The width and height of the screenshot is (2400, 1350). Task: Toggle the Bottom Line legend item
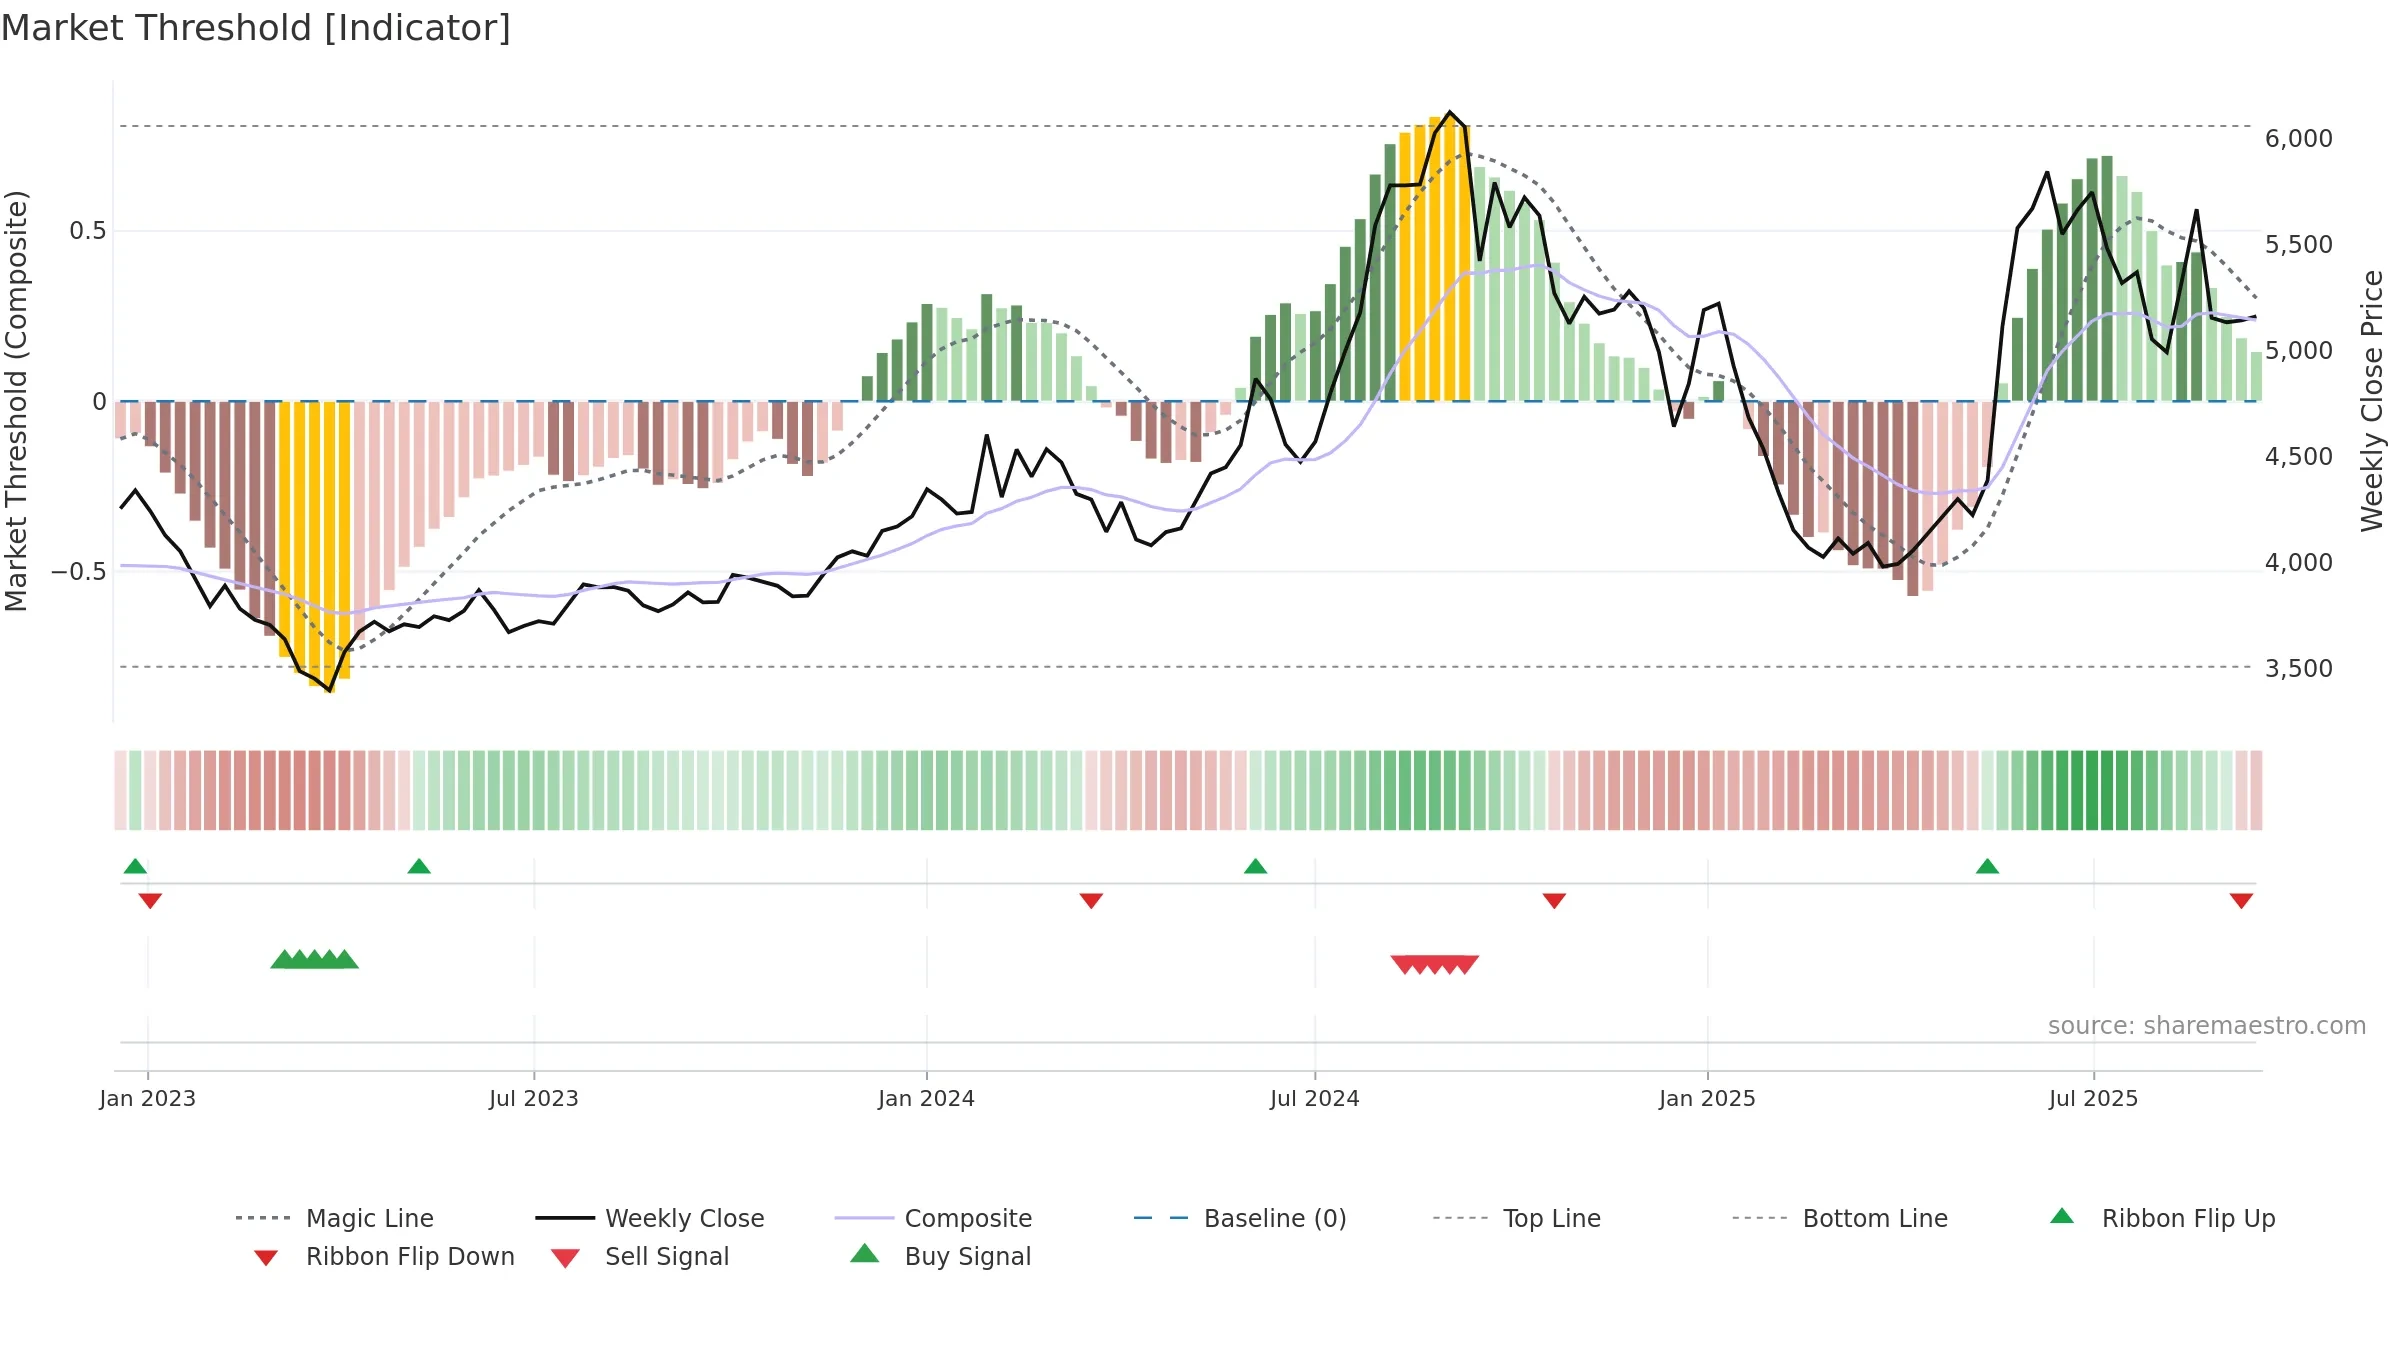[x=1840, y=1218]
